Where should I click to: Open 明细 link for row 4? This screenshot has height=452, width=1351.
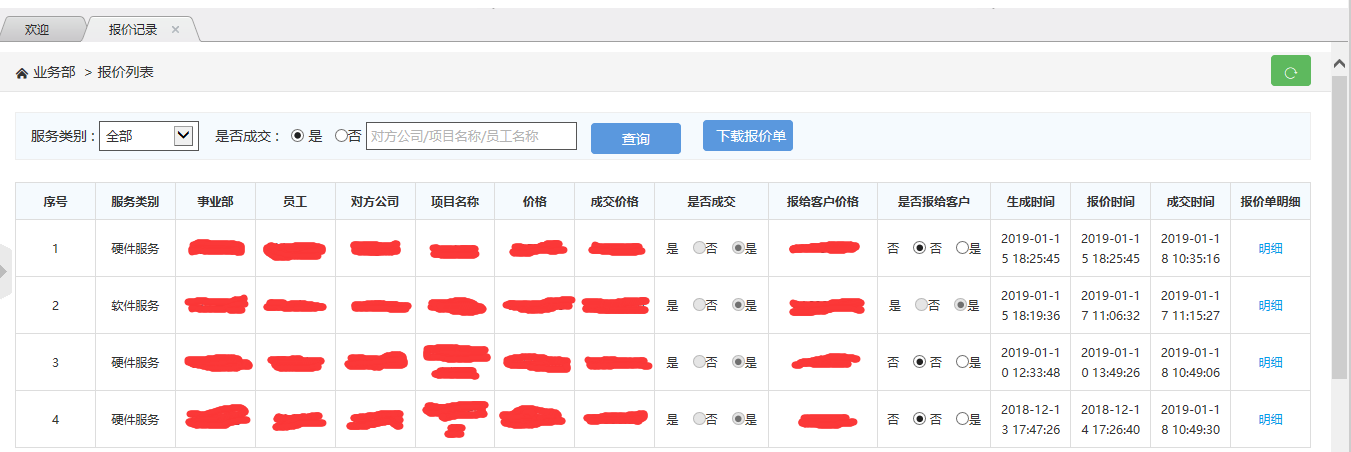coord(1270,420)
